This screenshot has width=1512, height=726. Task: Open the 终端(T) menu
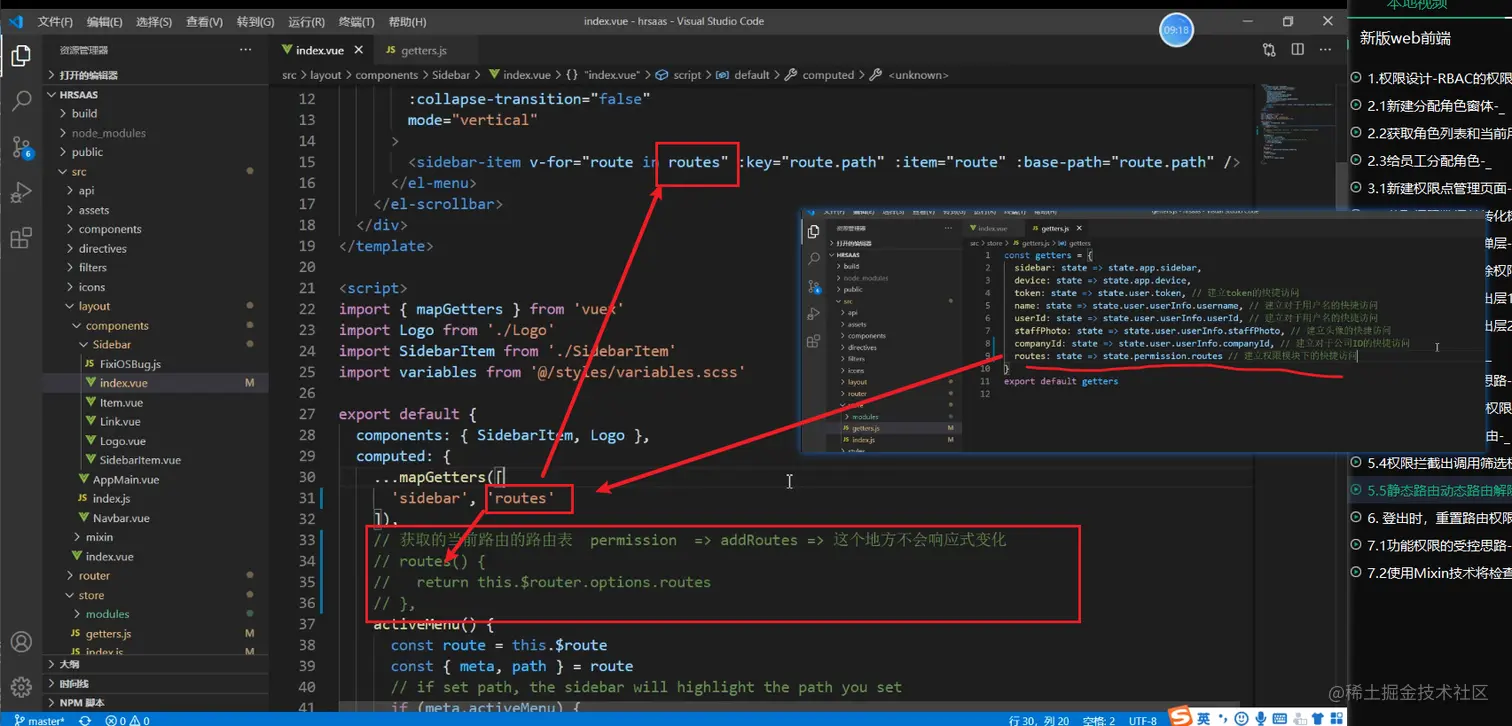click(355, 22)
